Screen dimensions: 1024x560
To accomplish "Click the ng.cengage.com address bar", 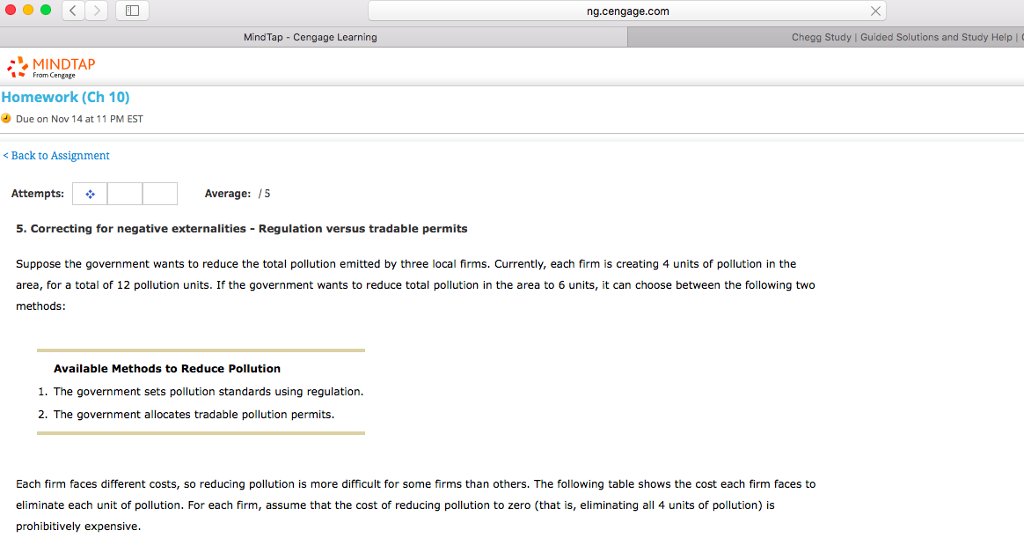I will coord(627,11).
